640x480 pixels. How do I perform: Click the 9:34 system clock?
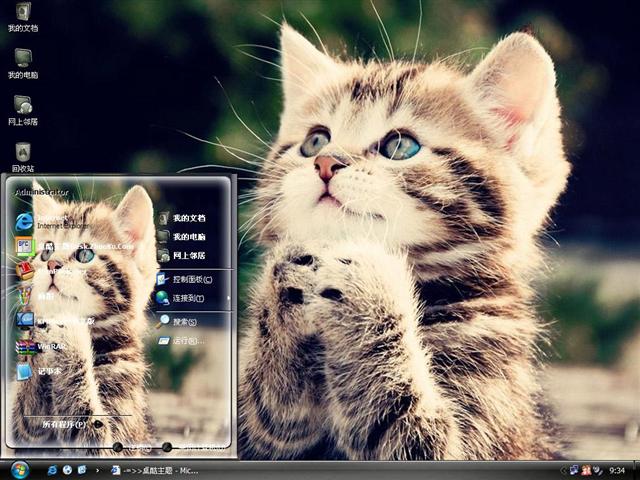617,471
